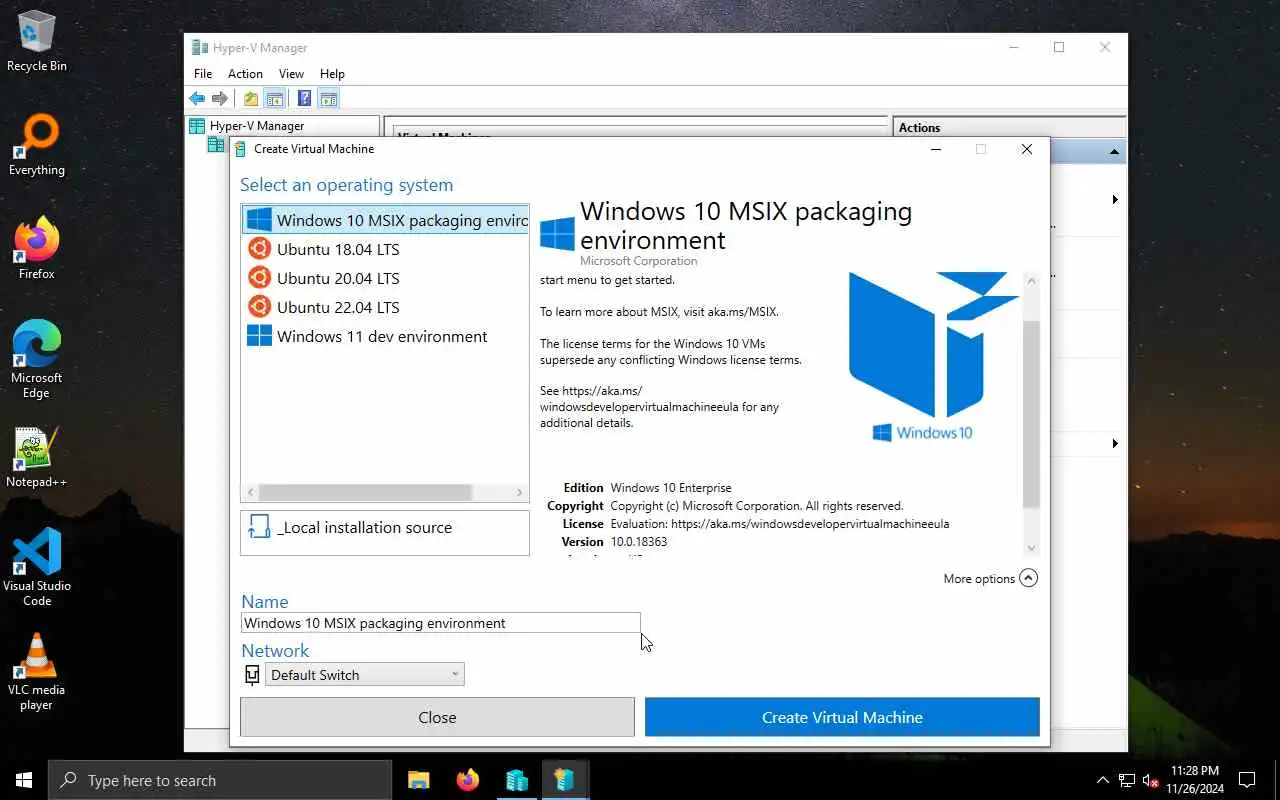The width and height of the screenshot is (1280, 800).
Task: Click the OS list horizontal scrollbar thumb
Action: click(x=365, y=492)
